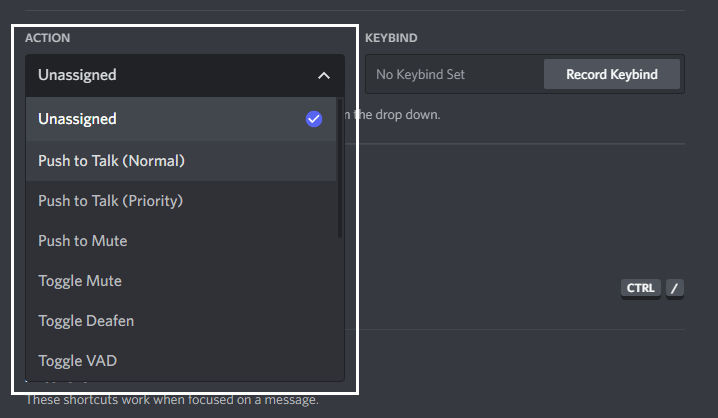Click the scrollbar track below the thumb
This screenshot has width=718, height=418.
(340, 309)
